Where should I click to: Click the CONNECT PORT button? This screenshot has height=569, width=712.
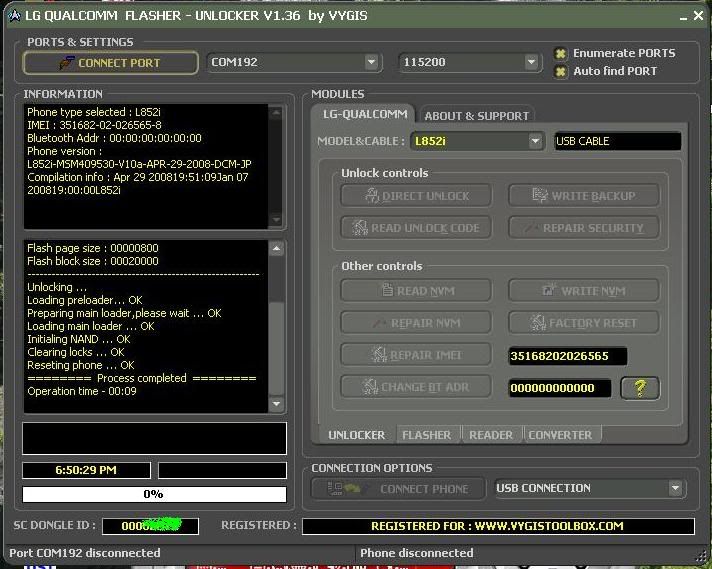coord(110,63)
